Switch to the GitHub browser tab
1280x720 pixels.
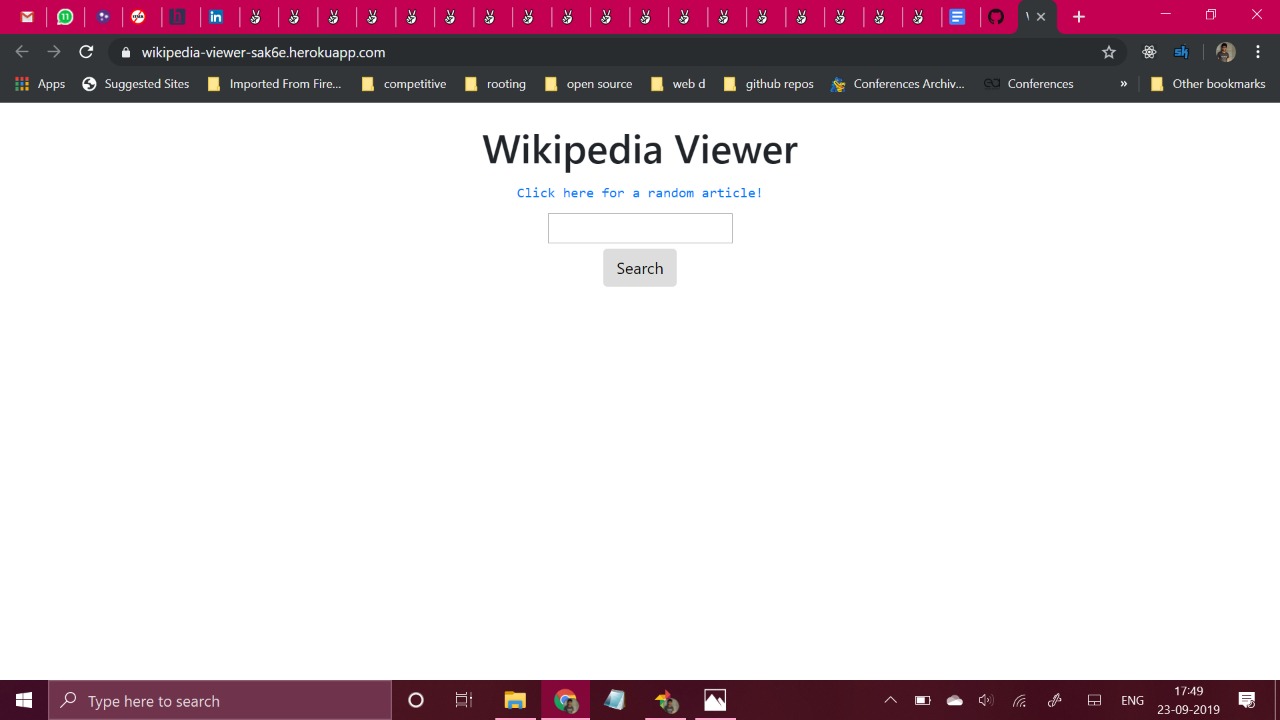[995, 17]
